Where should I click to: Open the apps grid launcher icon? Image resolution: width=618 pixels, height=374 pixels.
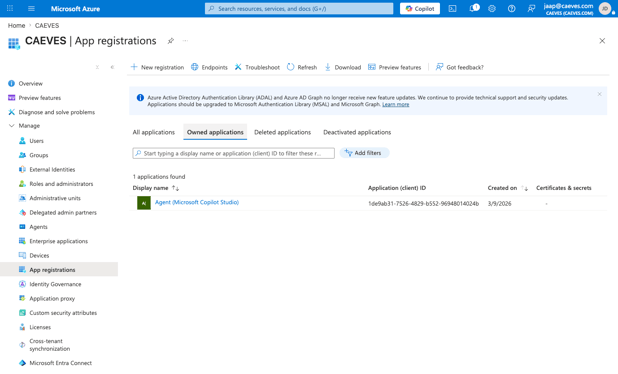[x=10, y=8]
